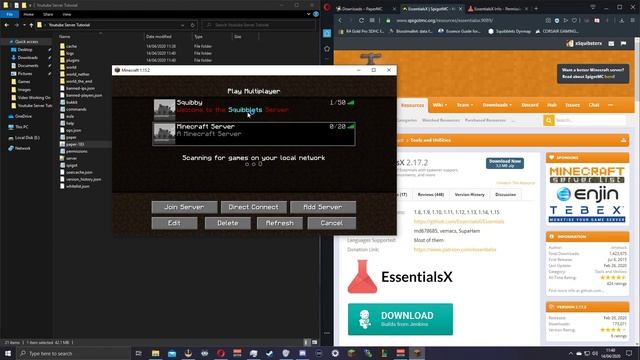Click Refresh button in Minecraft
640x360 pixels.
click(x=280, y=223)
